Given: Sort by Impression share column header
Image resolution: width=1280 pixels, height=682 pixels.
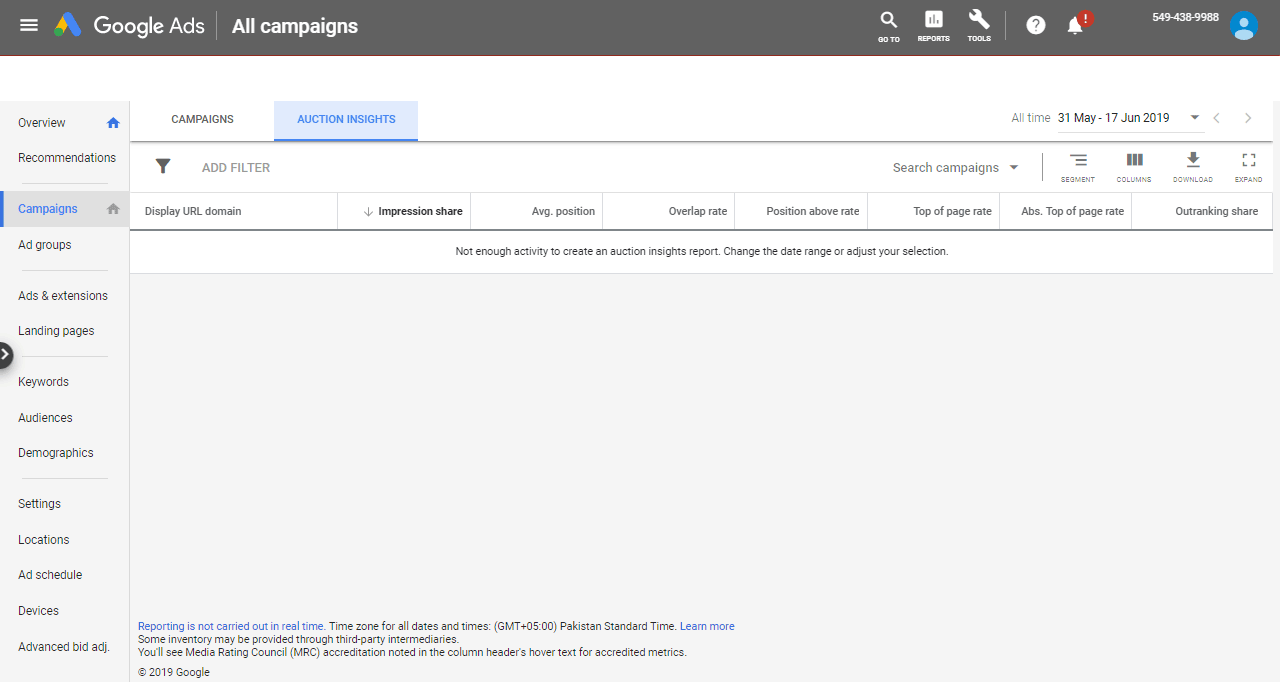Looking at the screenshot, I should click(419, 211).
